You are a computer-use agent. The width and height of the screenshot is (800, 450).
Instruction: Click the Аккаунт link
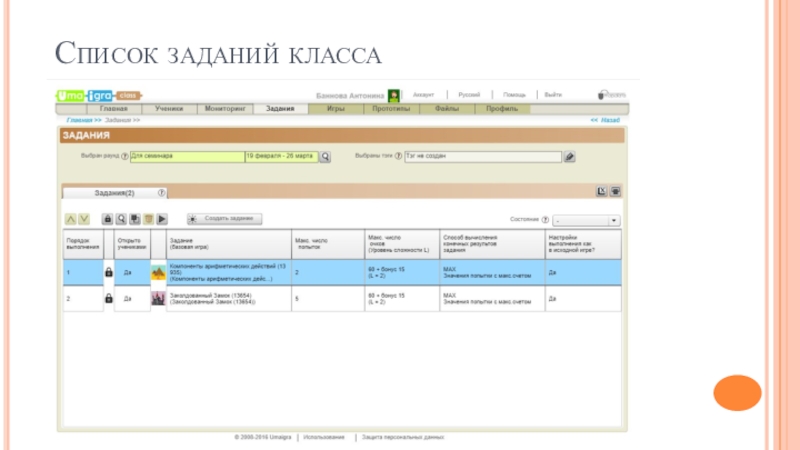[x=423, y=95]
